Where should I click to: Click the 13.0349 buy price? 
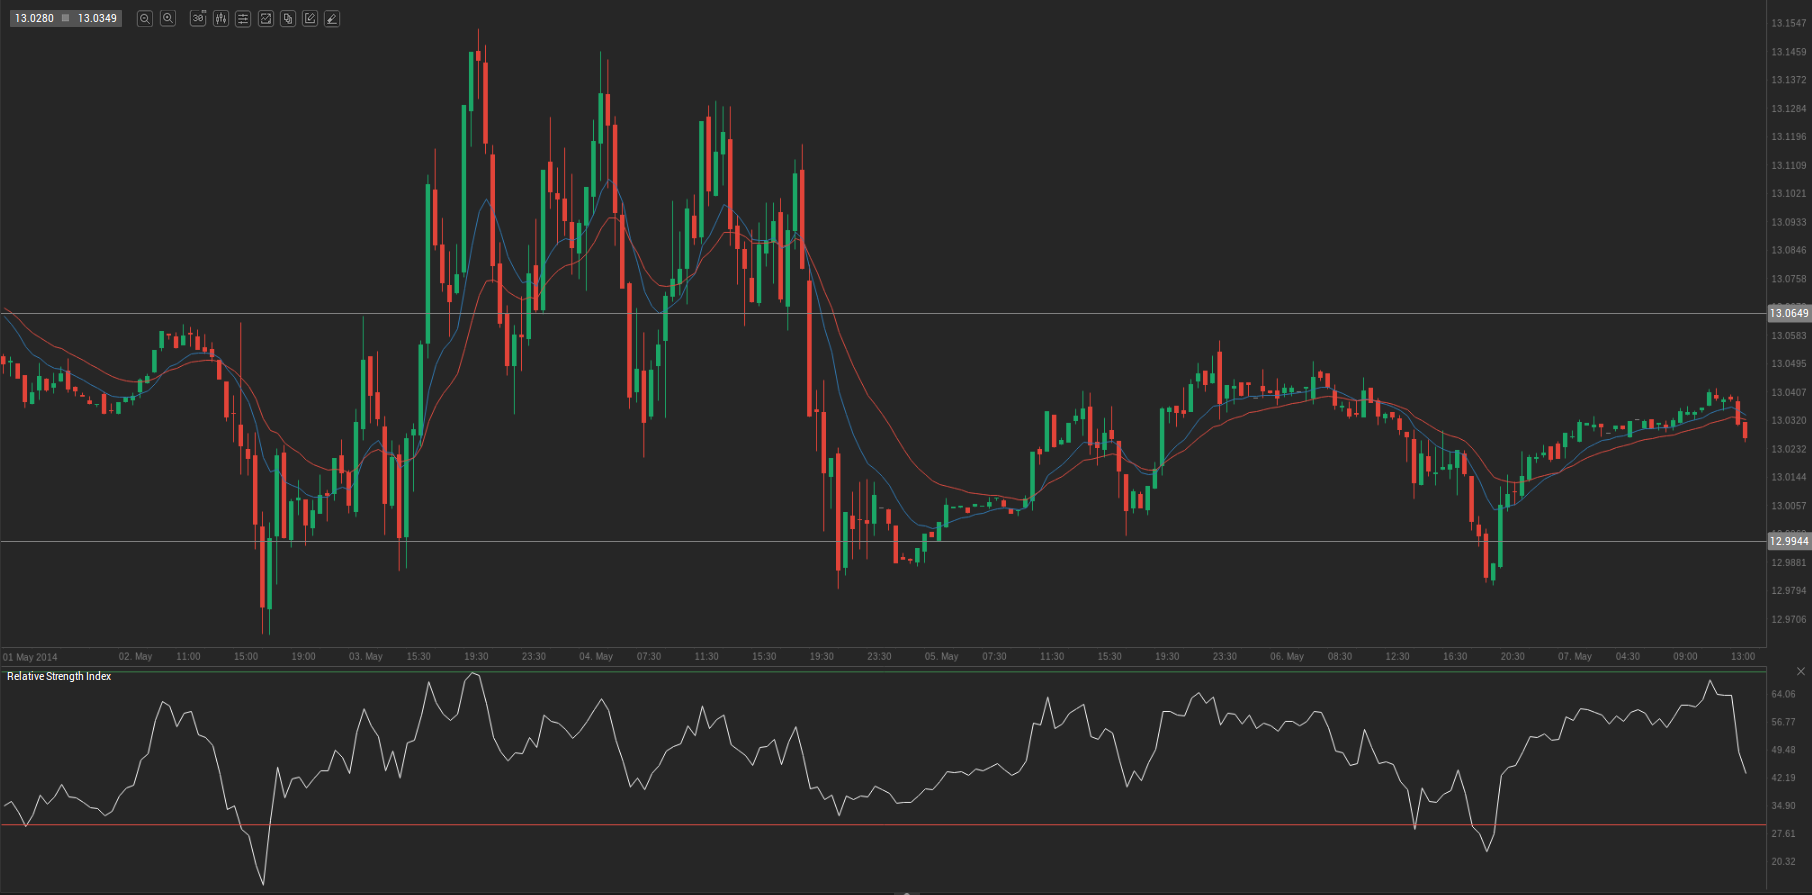click(97, 19)
